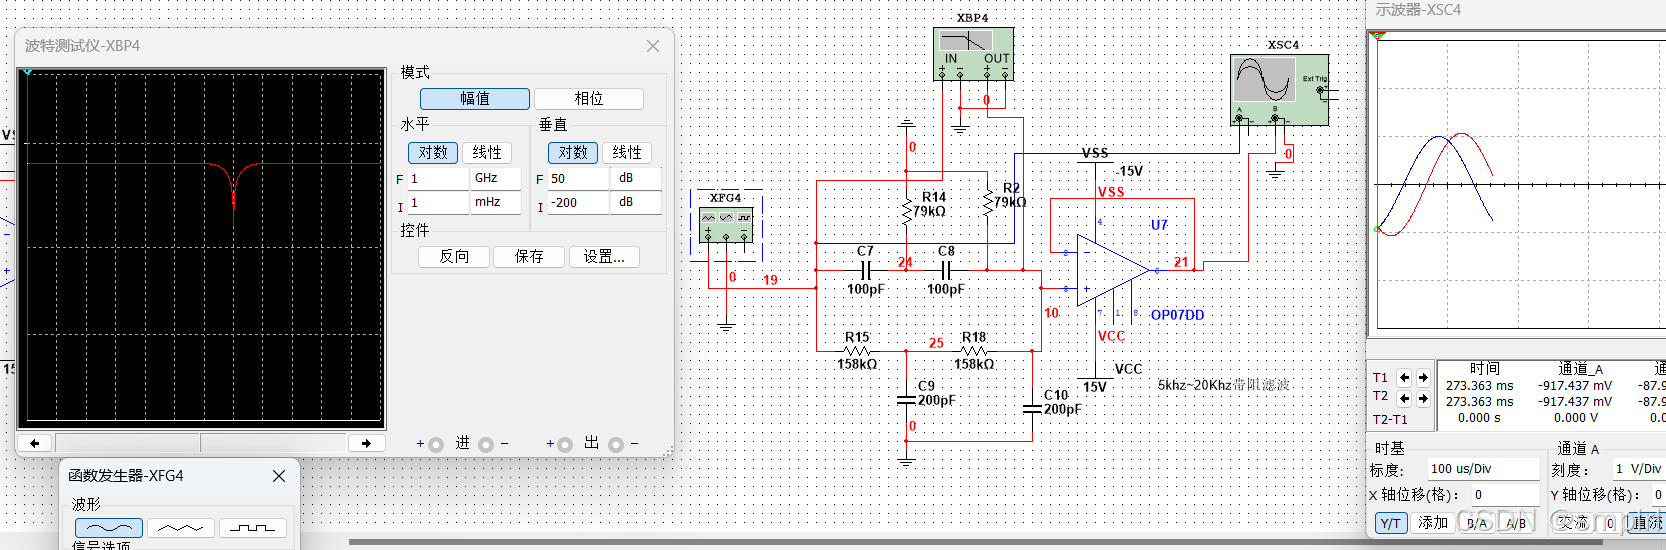
Task: Select capacitor C7 100pF on schematic
Action: click(x=867, y=270)
